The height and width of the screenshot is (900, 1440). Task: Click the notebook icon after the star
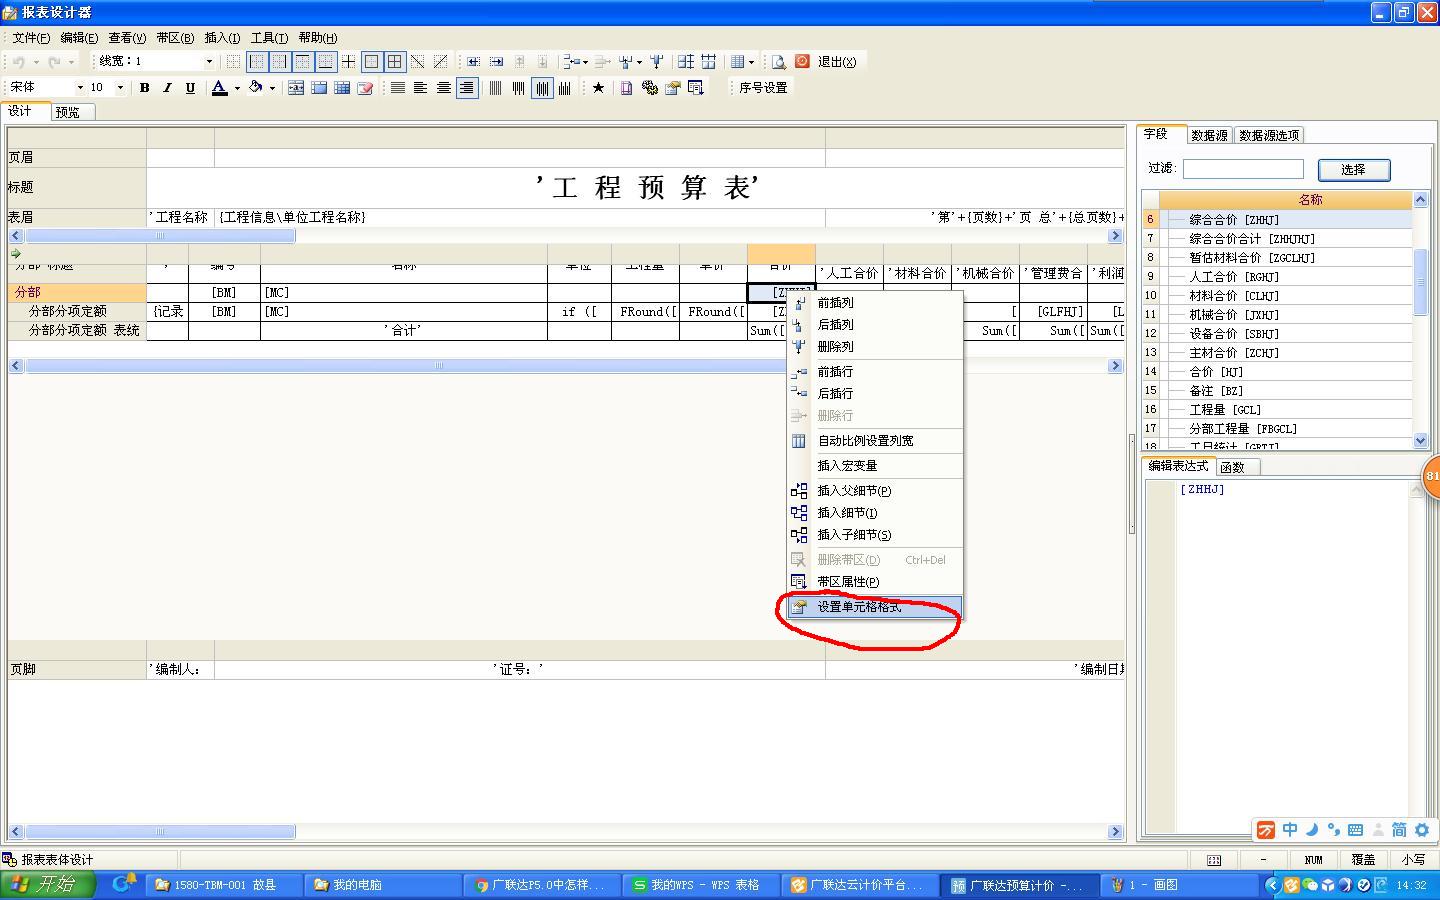pos(627,88)
